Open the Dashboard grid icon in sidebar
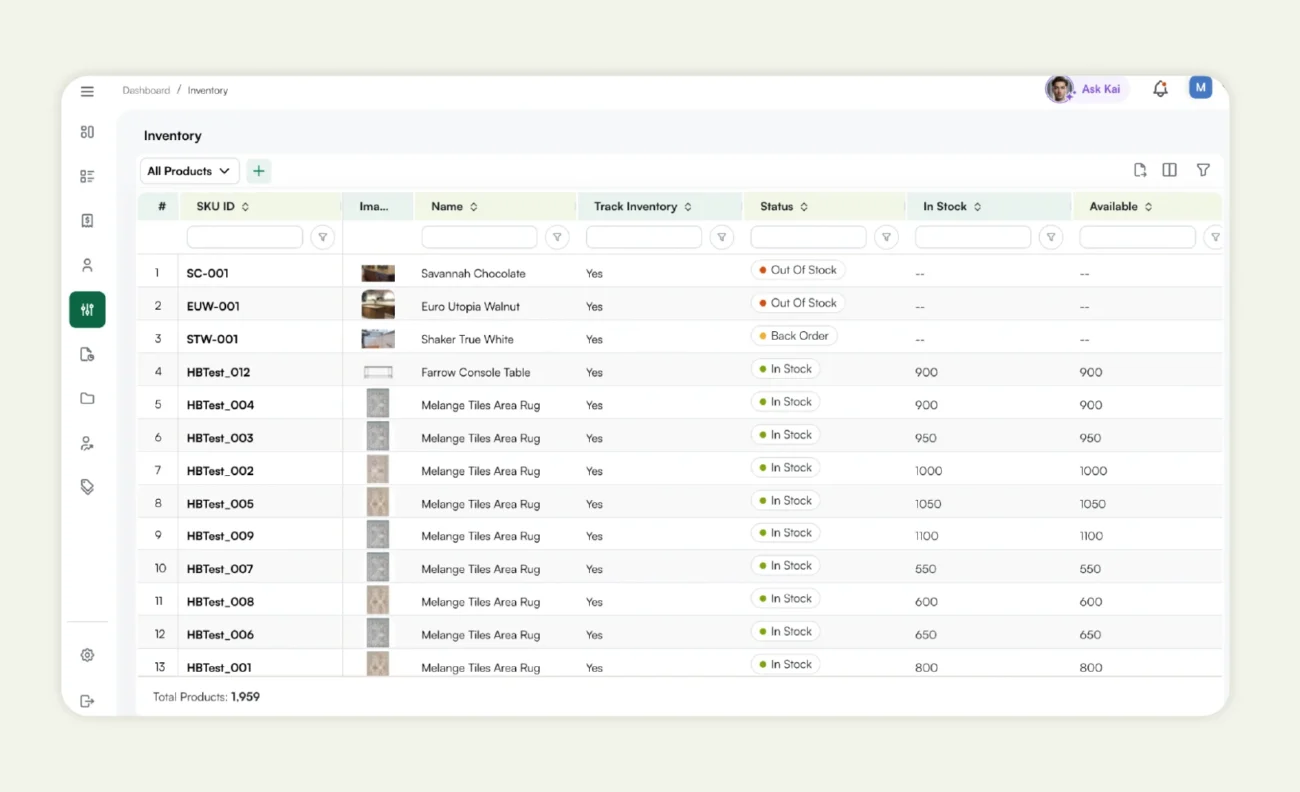 (x=87, y=131)
